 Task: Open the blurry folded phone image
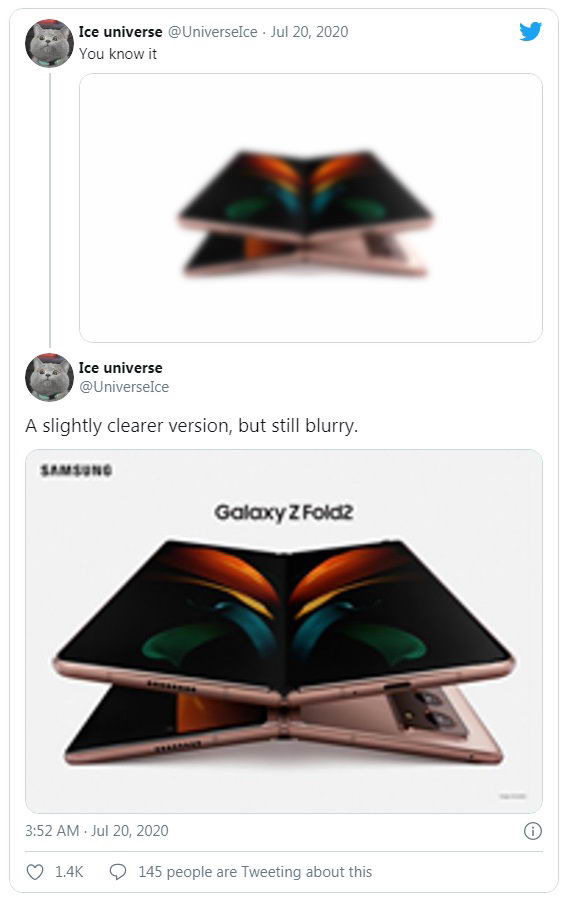(x=310, y=208)
